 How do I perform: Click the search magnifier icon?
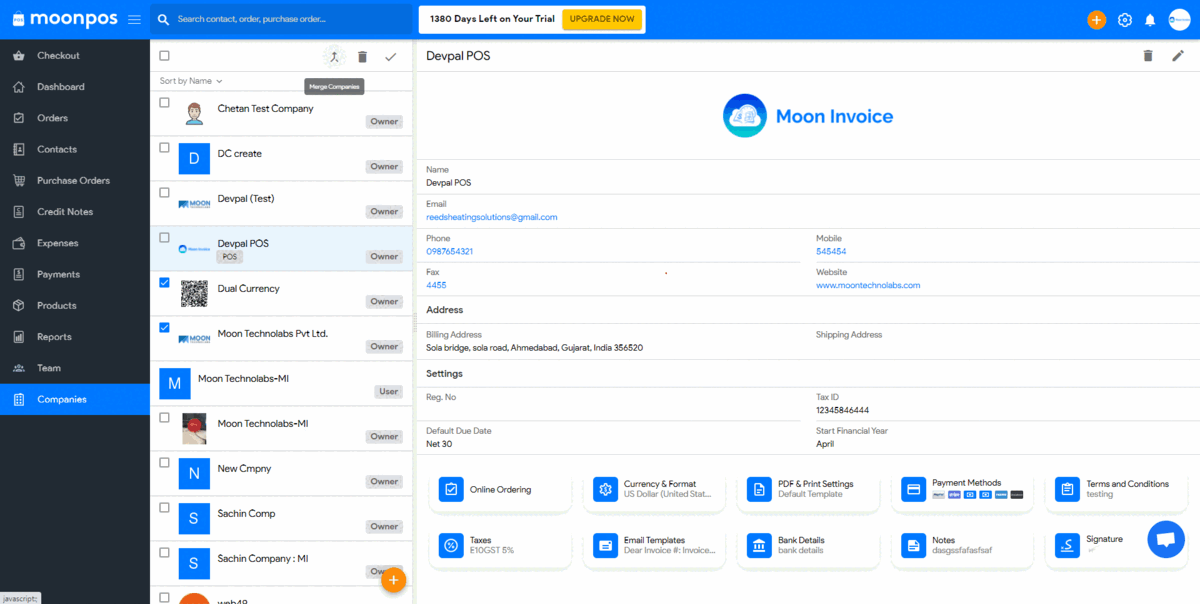[164, 19]
